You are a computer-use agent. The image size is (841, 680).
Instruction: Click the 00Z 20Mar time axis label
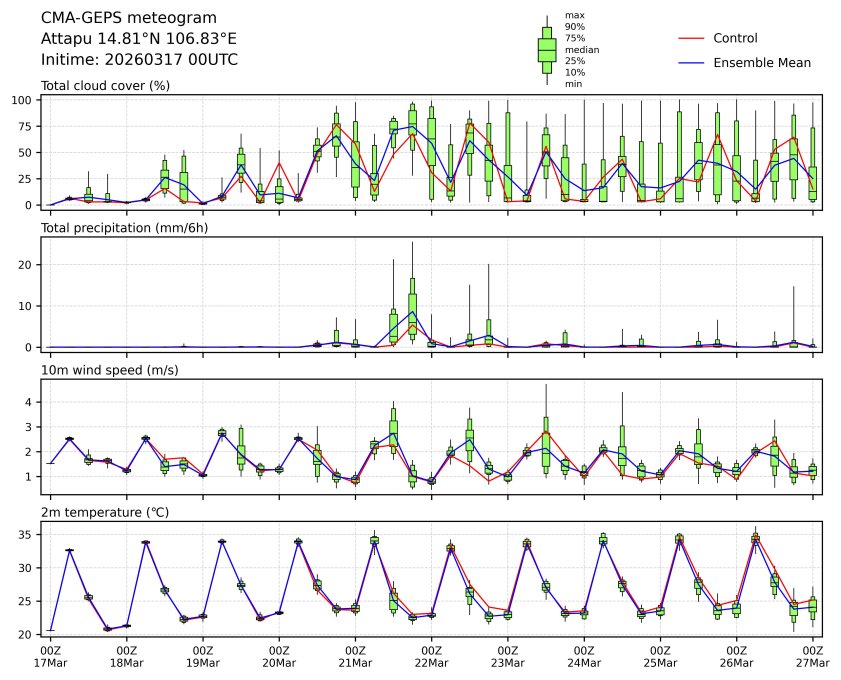(279, 656)
